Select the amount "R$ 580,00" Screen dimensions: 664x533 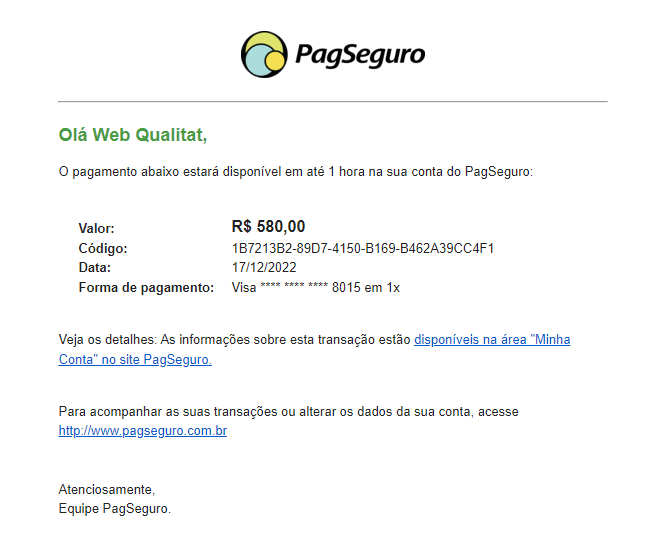click(x=268, y=226)
